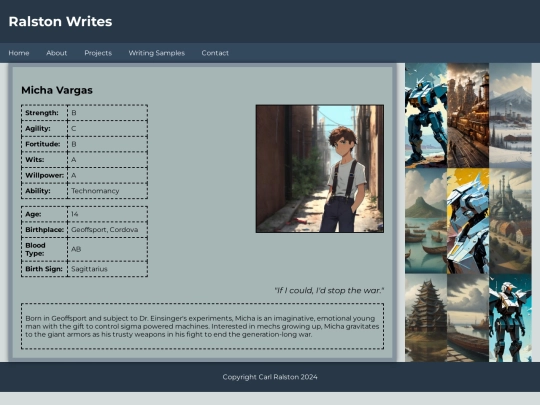
Task: Click the Agility value C
Action: [x=73, y=128]
